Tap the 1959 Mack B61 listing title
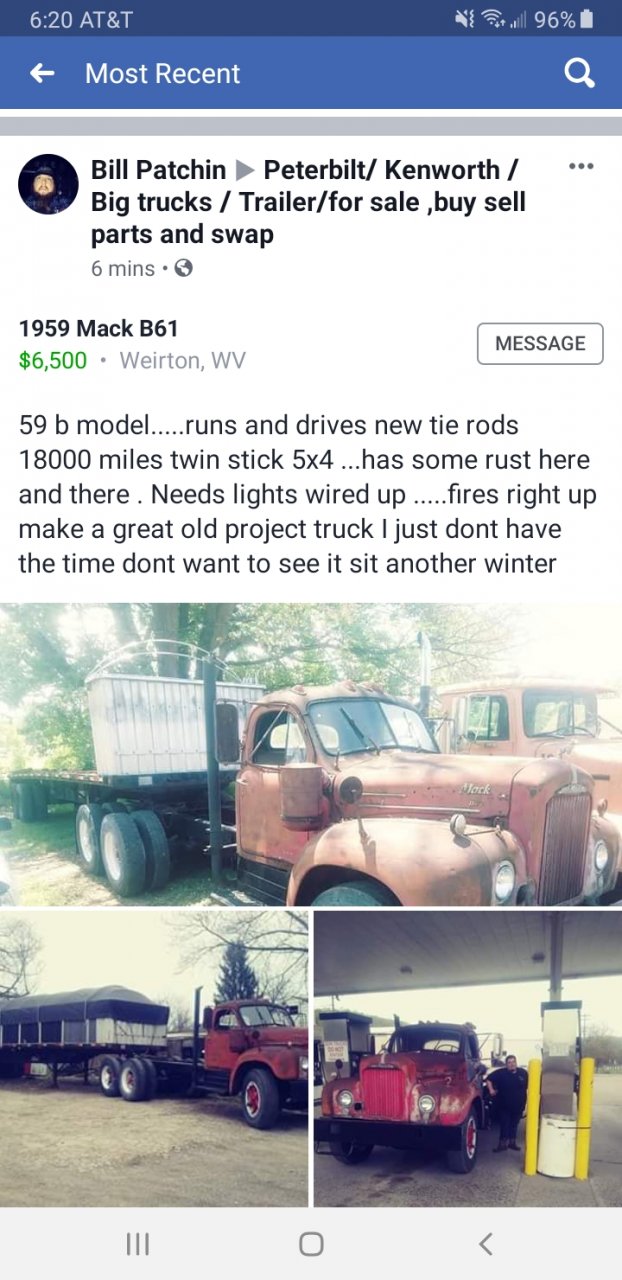Image resolution: width=622 pixels, height=1280 pixels. coord(98,328)
